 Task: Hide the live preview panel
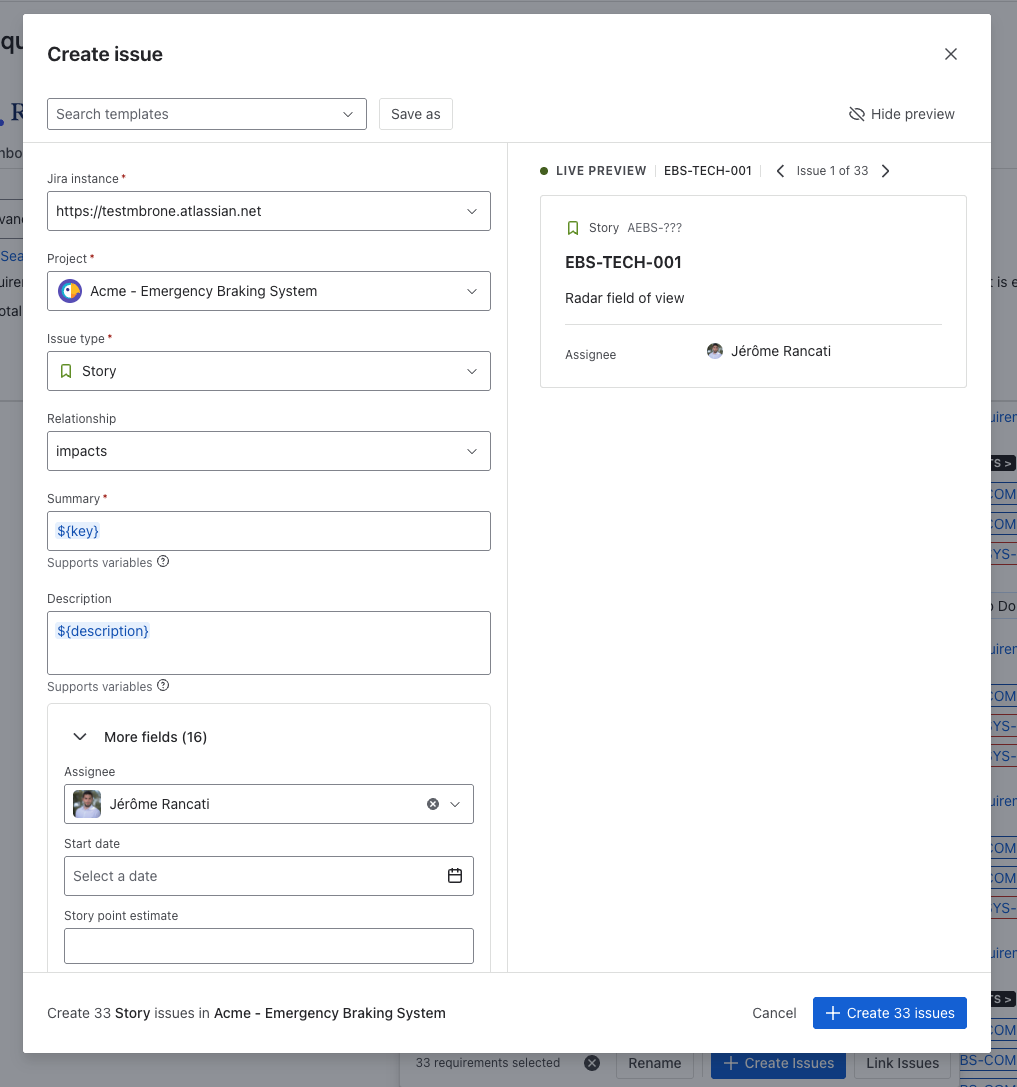(x=901, y=114)
